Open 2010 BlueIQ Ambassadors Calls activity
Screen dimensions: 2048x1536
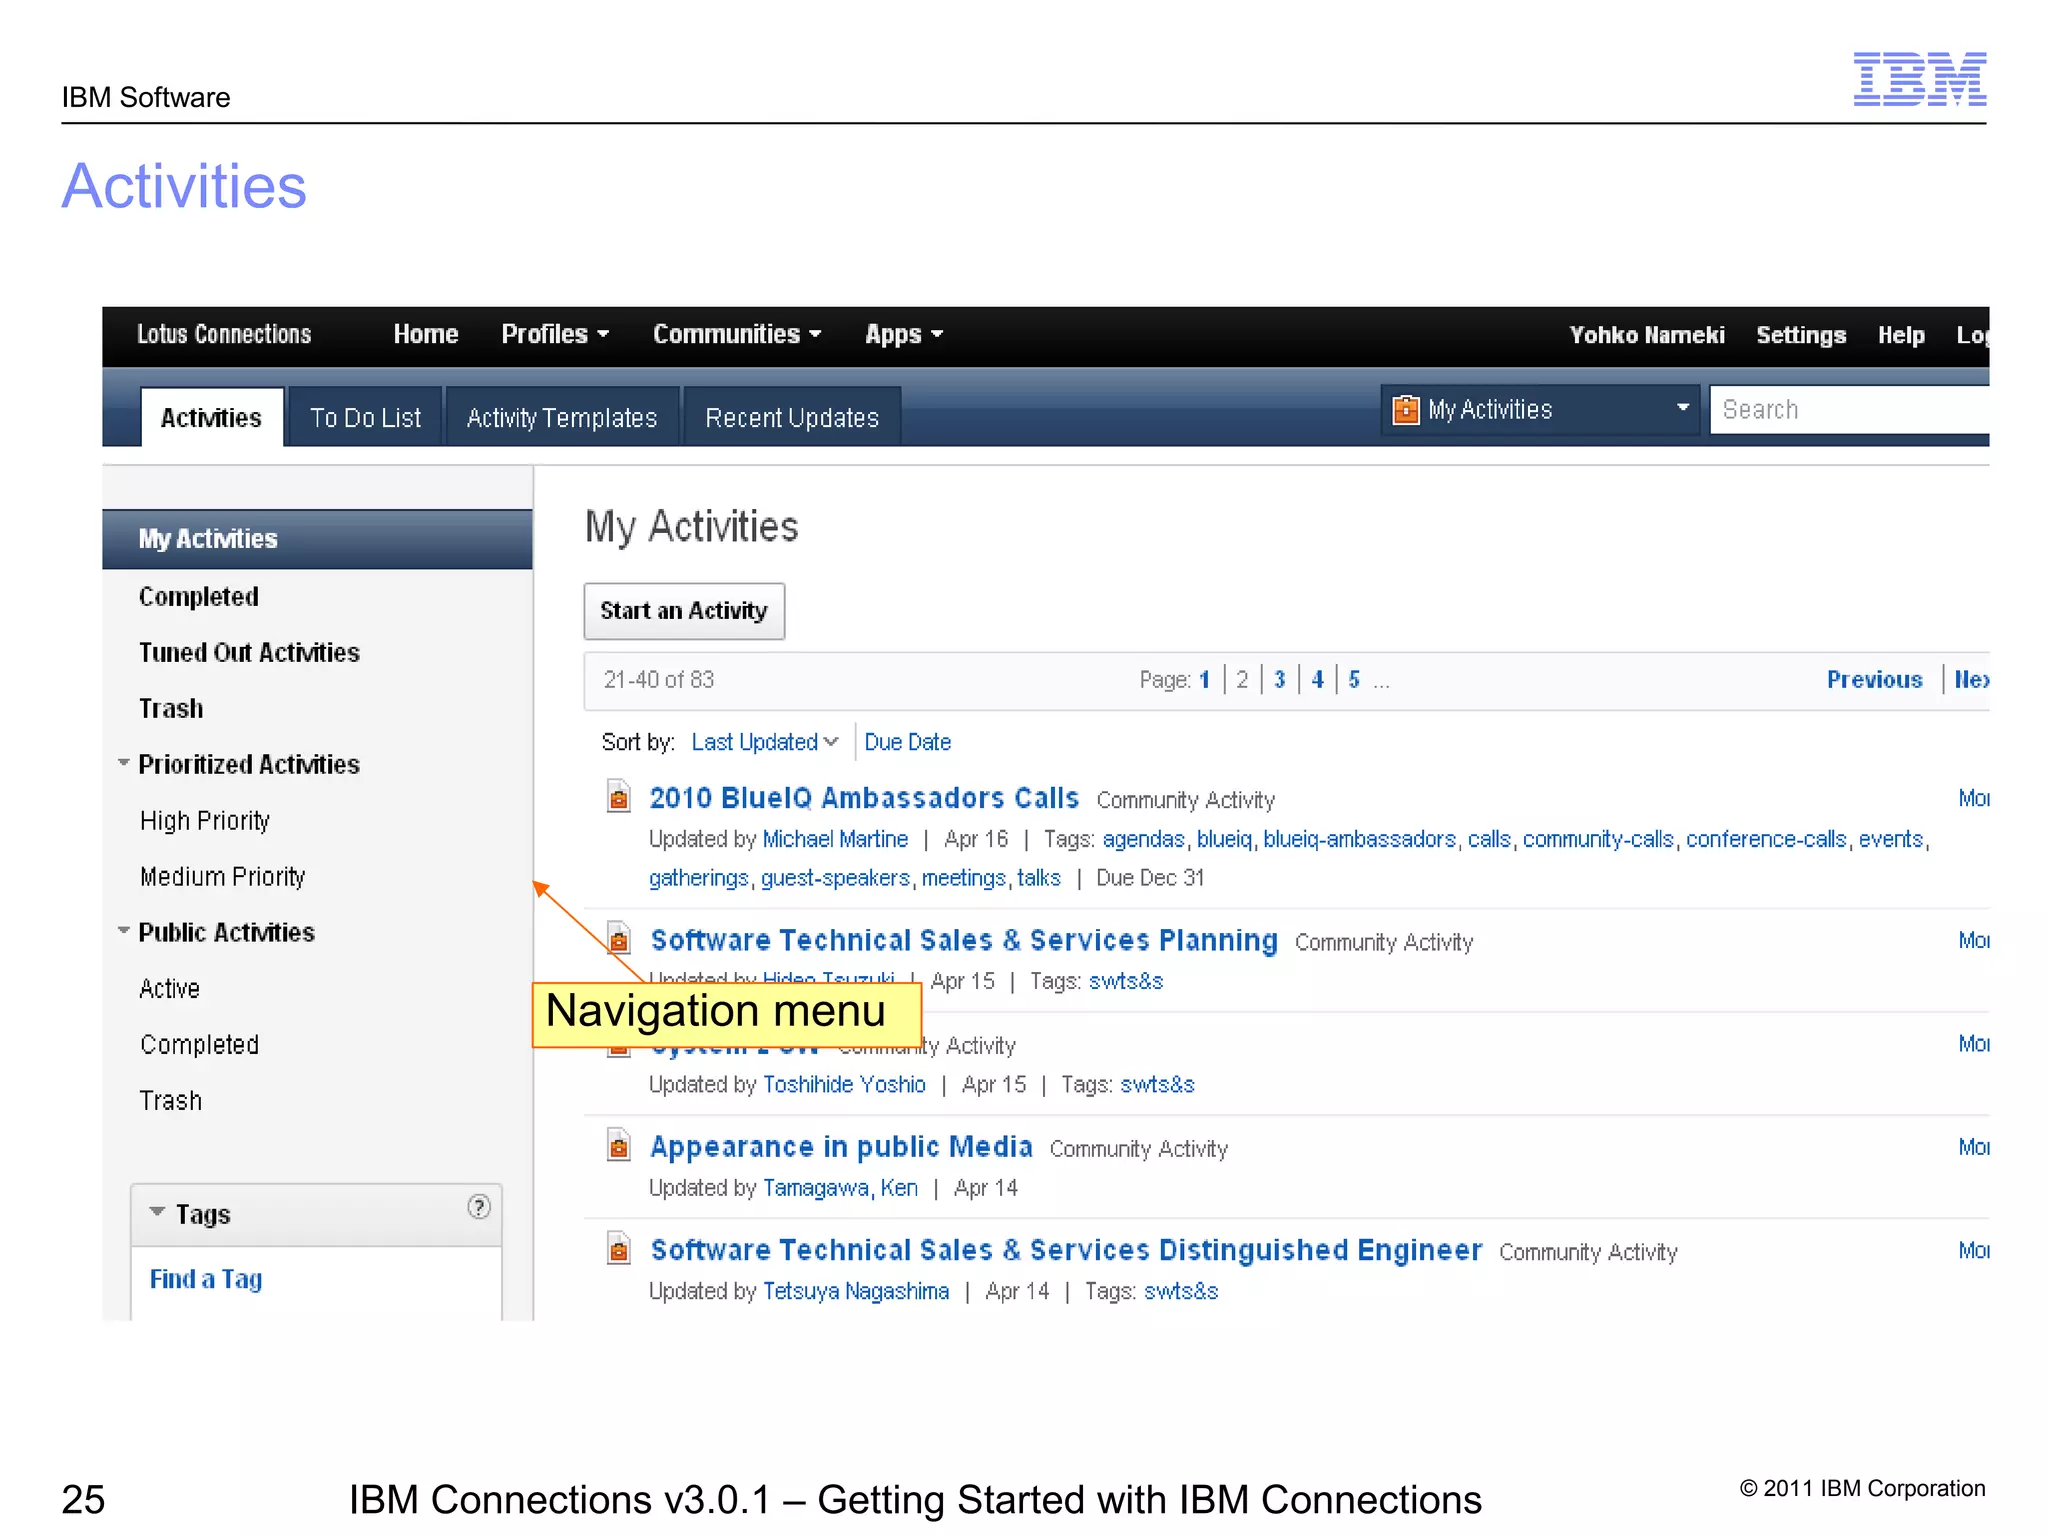[864, 798]
